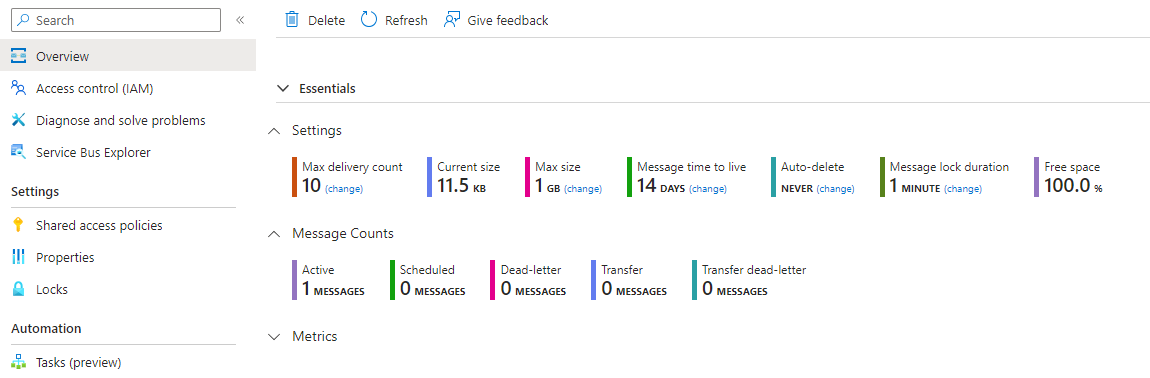The width and height of the screenshot is (1150, 378).
Task: Collapse the Settings section chevron
Action: (x=274, y=131)
